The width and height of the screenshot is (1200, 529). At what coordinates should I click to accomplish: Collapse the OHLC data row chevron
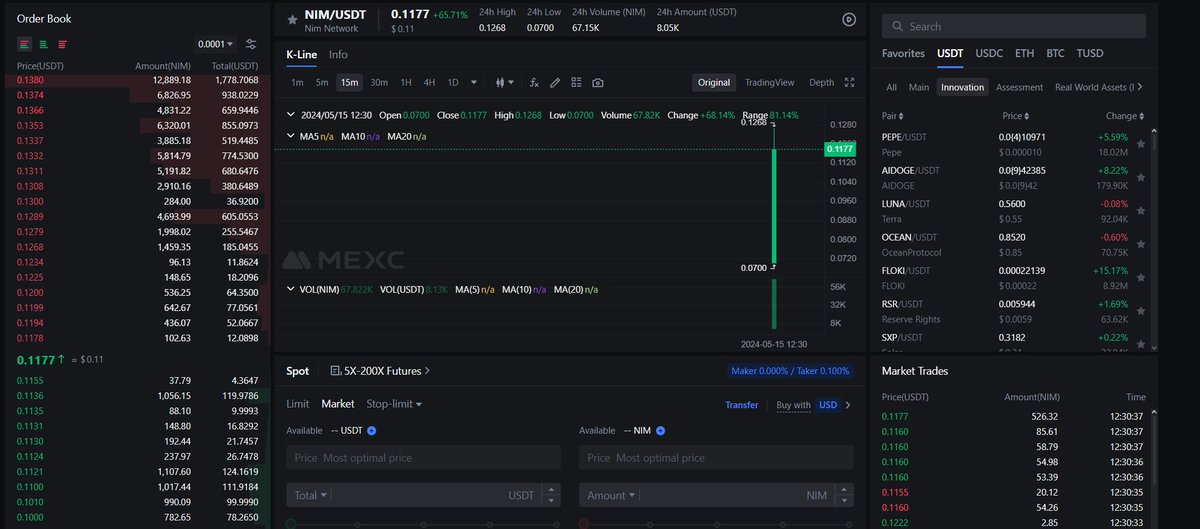click(x=291, y=115)
